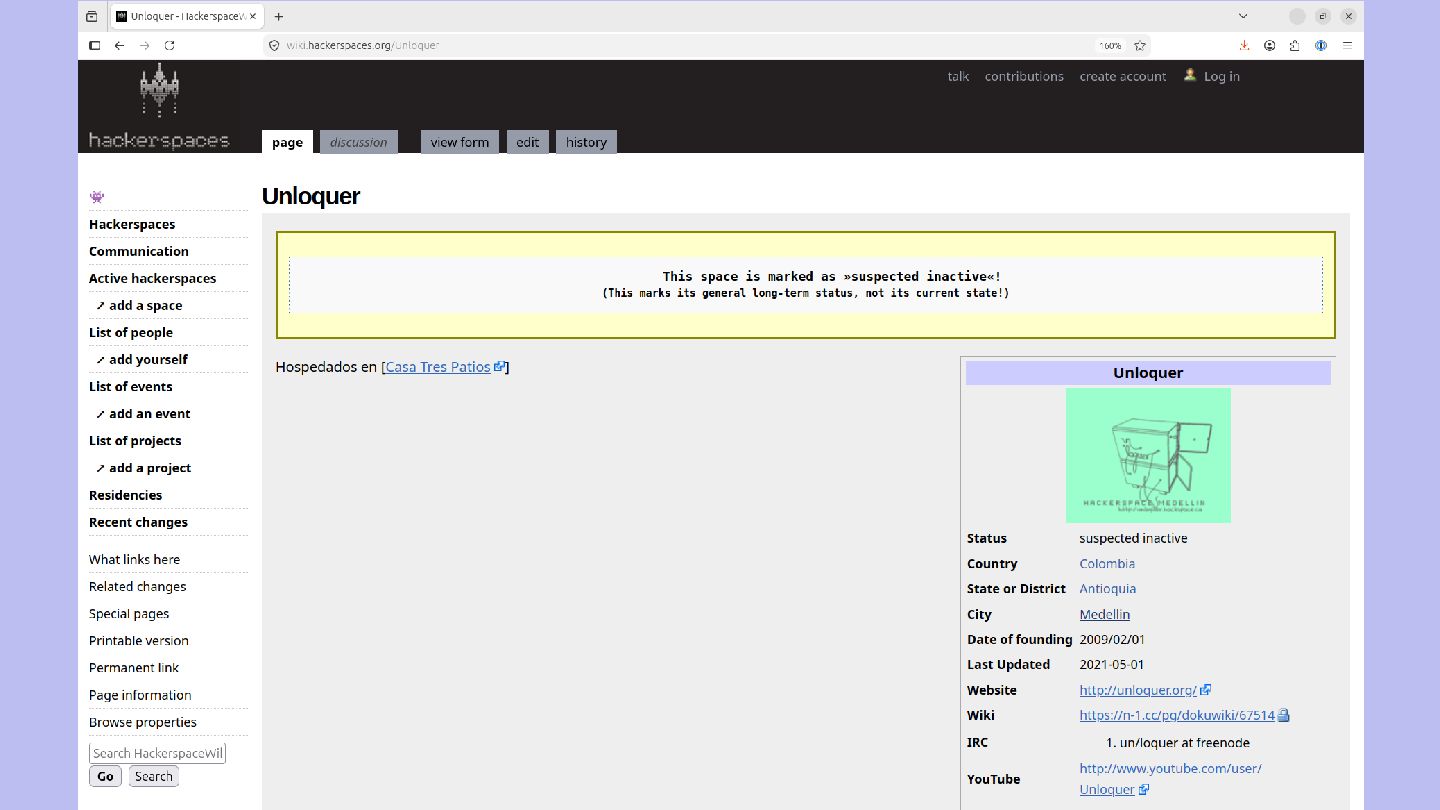Open Printable version
This screenshot has width=1440, height=810.
[139, 641]
